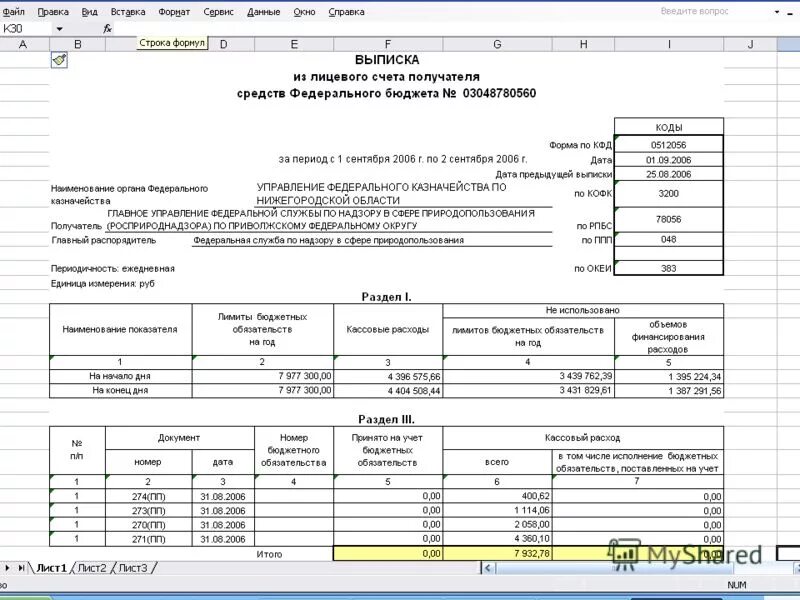The width and height of the screenshot is (800, 600).
Task: Select the 1 387 291,56 financing cell
Action: pyautogui.click(x=669, y=391)
